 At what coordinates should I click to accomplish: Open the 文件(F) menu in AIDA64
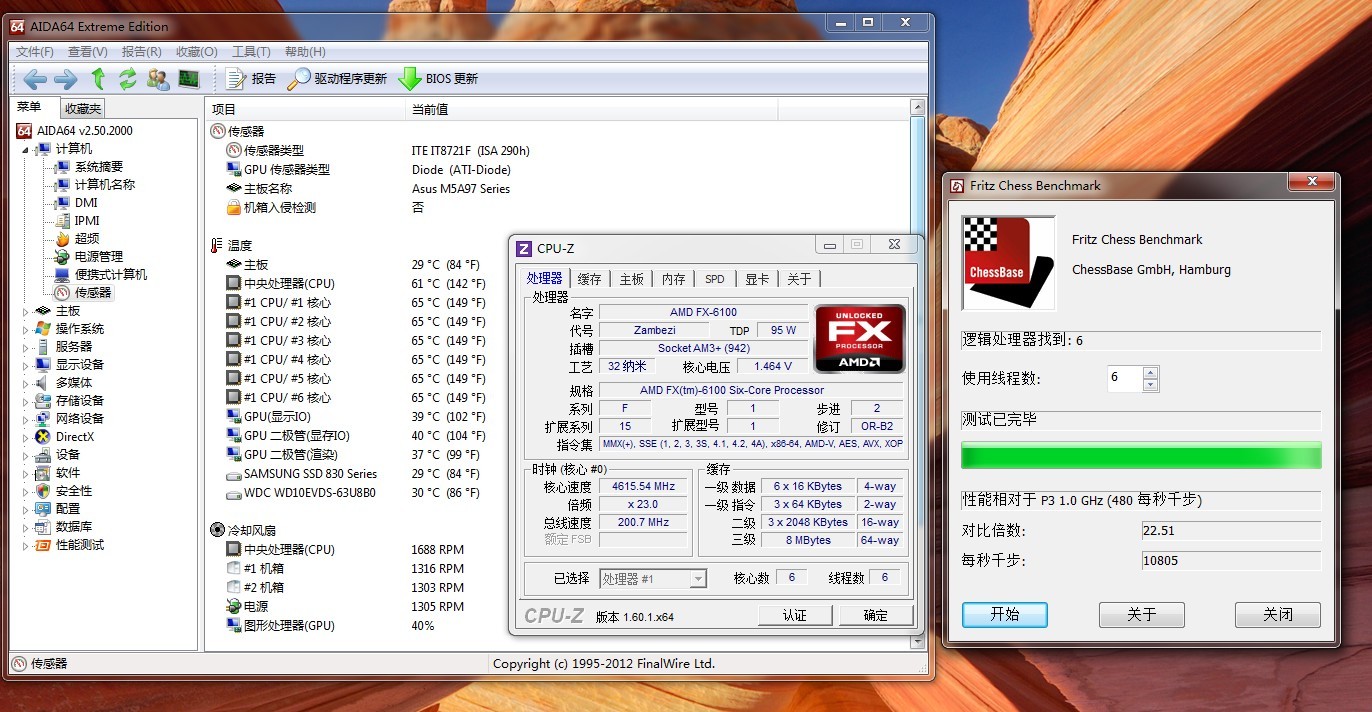click(35, 52)
